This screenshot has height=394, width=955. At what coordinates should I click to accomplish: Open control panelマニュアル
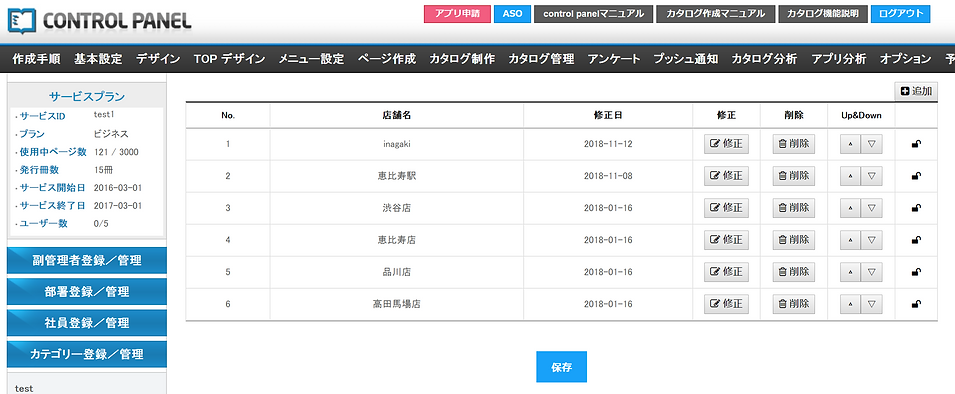pos(594,14)
